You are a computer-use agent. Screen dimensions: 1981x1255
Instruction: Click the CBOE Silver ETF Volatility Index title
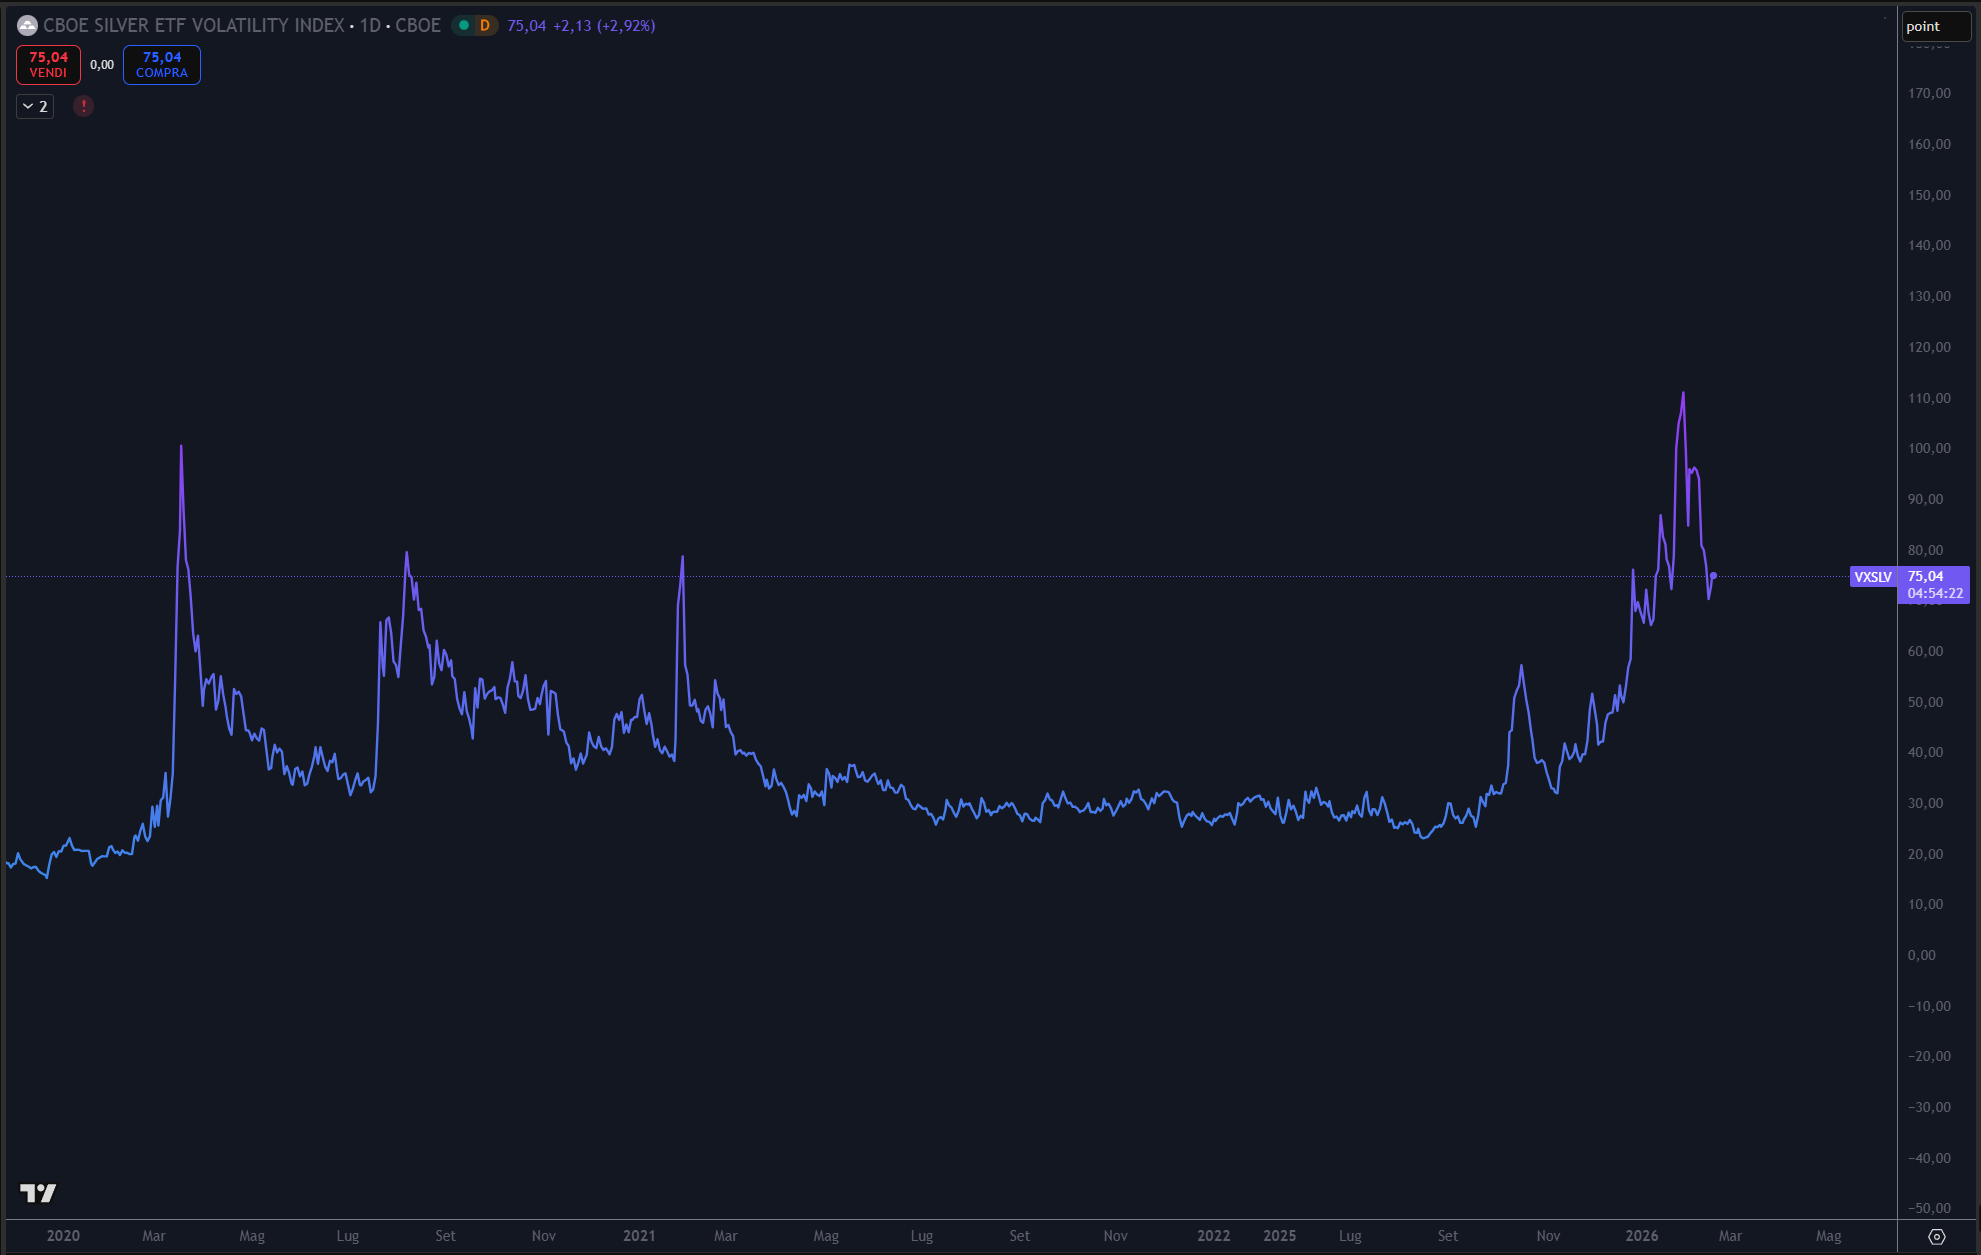(193, 26)
